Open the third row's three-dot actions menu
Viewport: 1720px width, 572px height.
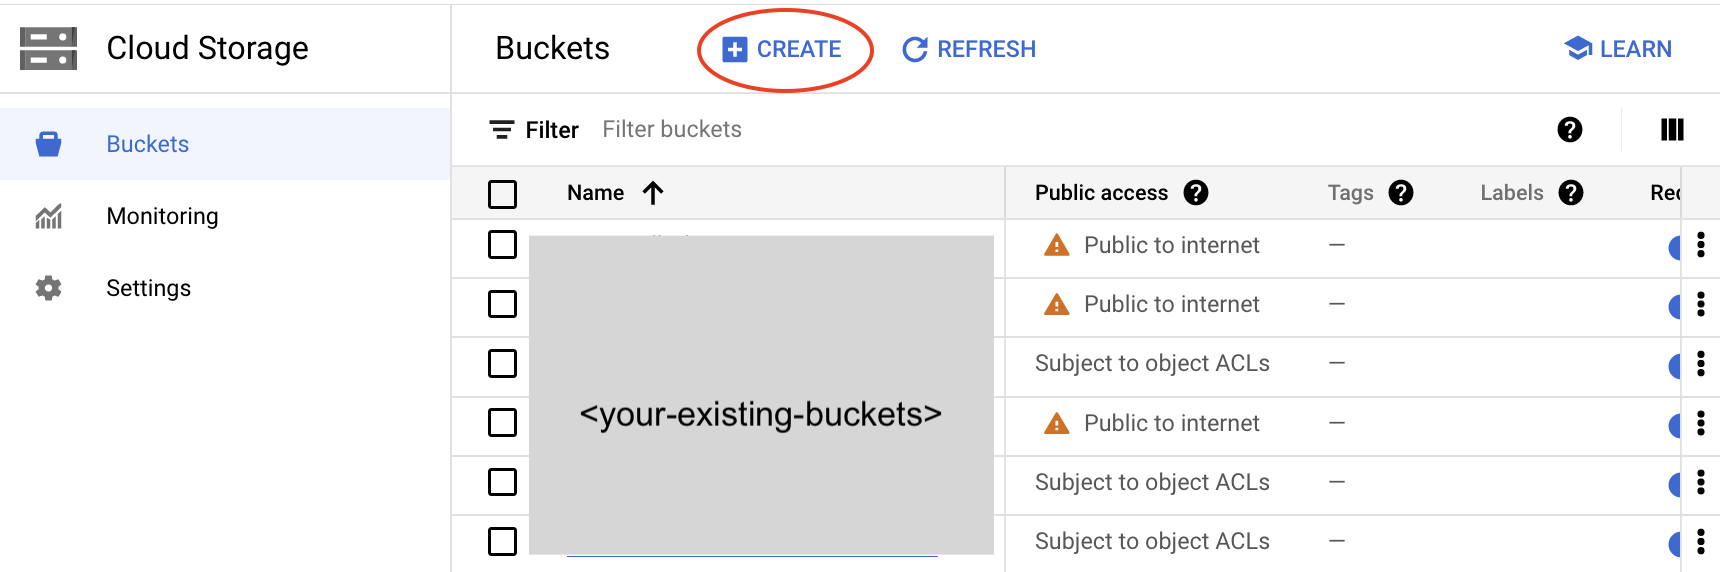(1700, 364)
